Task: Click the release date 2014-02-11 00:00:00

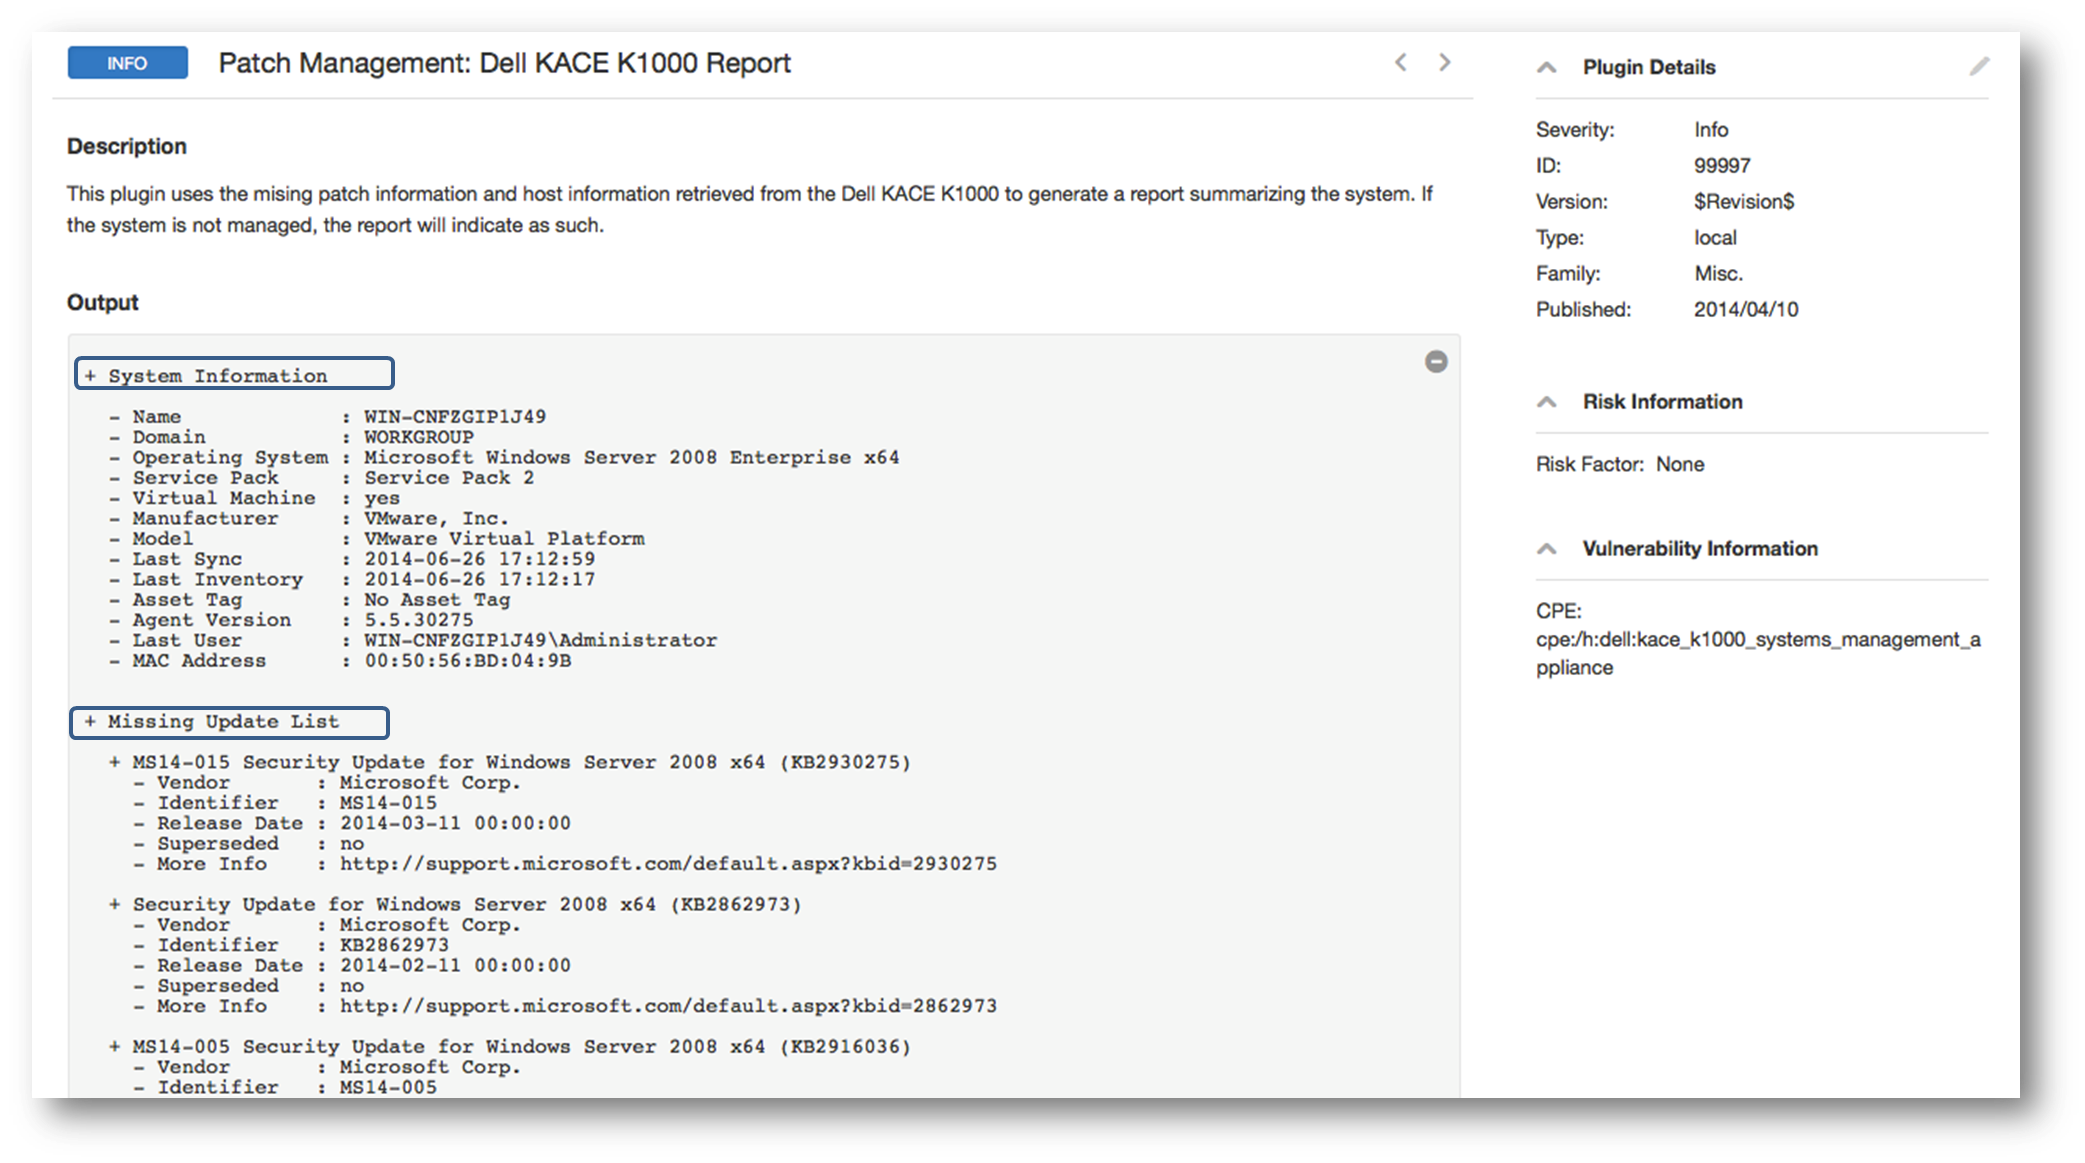Action: [455, 966]
